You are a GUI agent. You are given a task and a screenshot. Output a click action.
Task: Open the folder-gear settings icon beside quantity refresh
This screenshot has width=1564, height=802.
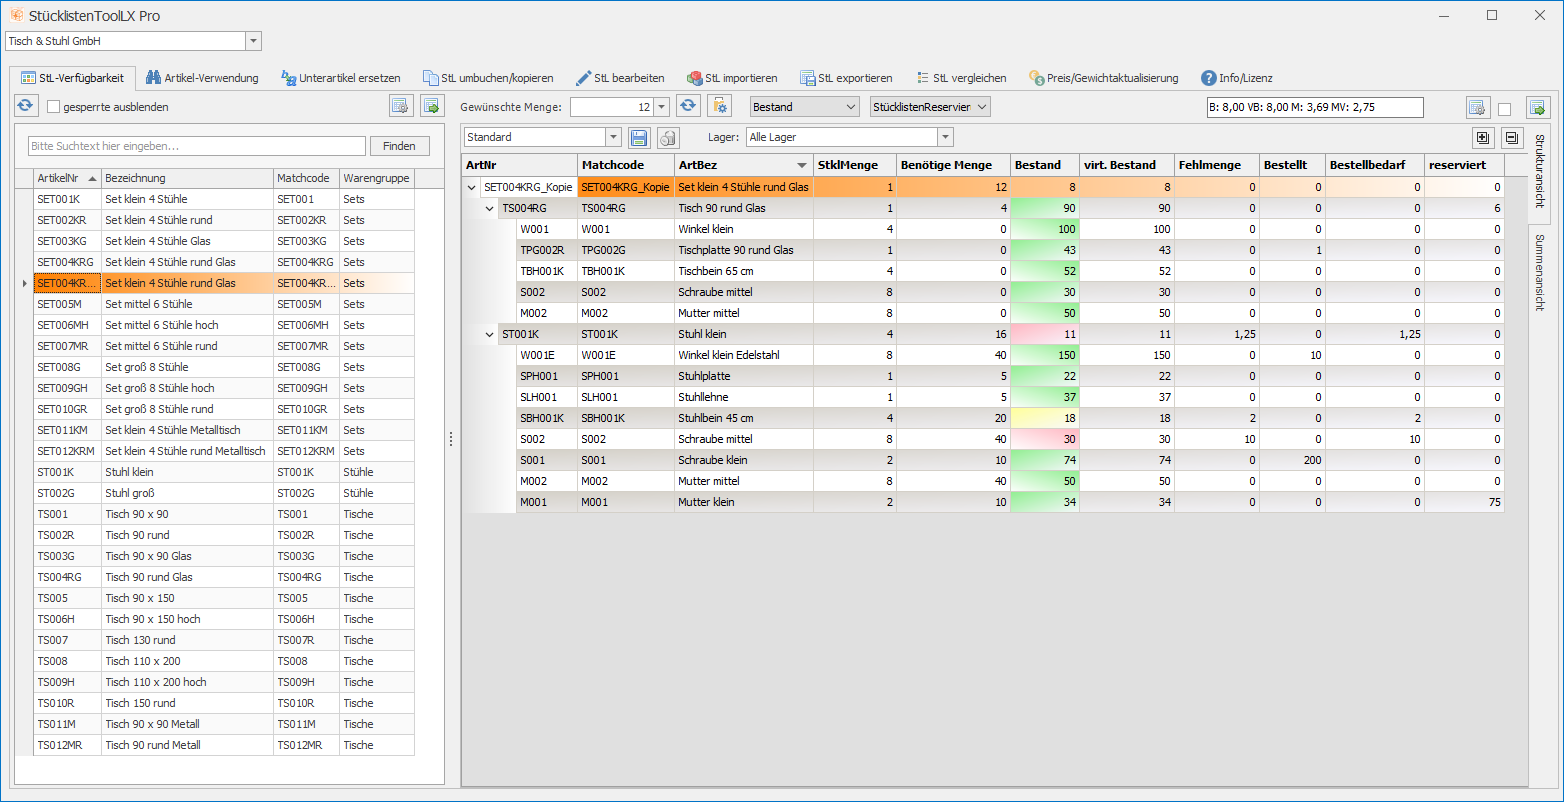click(x=719, y=106)
